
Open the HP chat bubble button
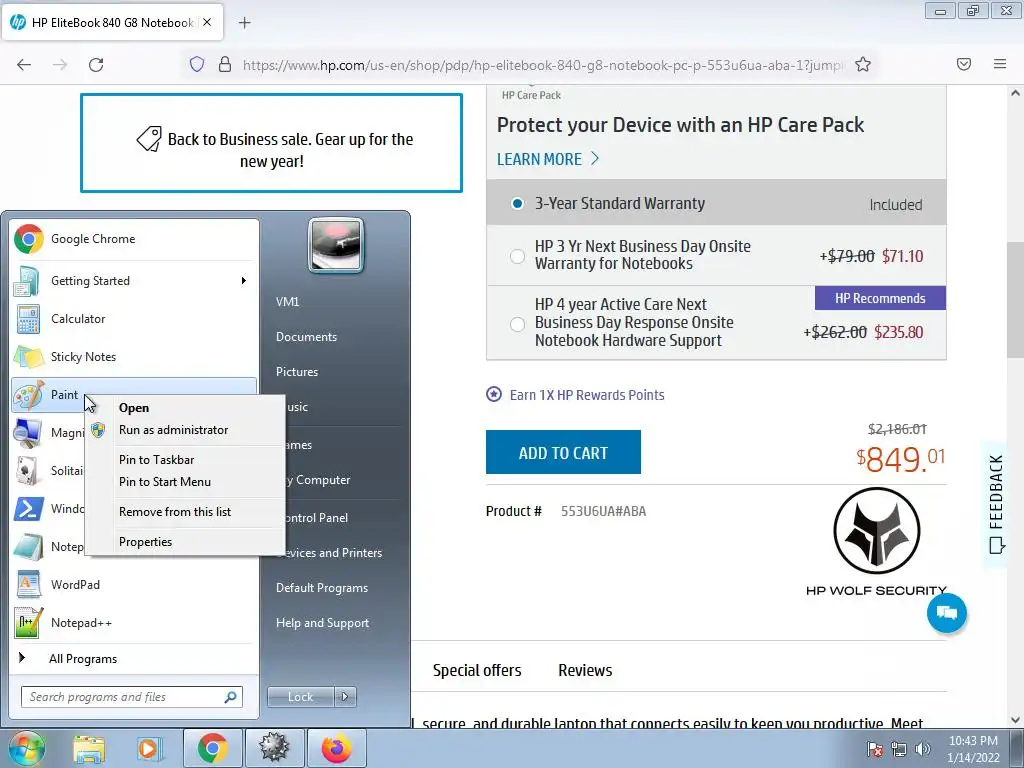tap(946, 613)
